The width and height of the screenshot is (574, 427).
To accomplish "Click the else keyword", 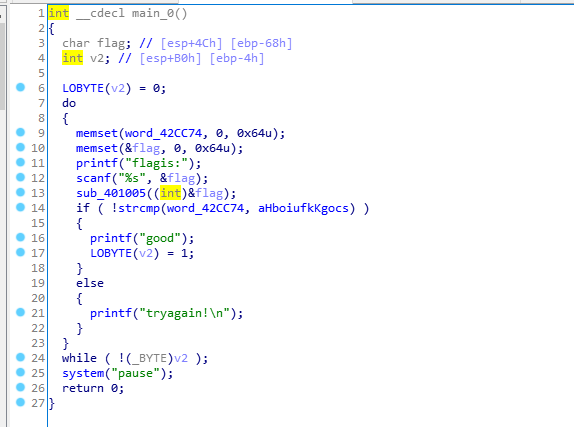I will 90,283.
